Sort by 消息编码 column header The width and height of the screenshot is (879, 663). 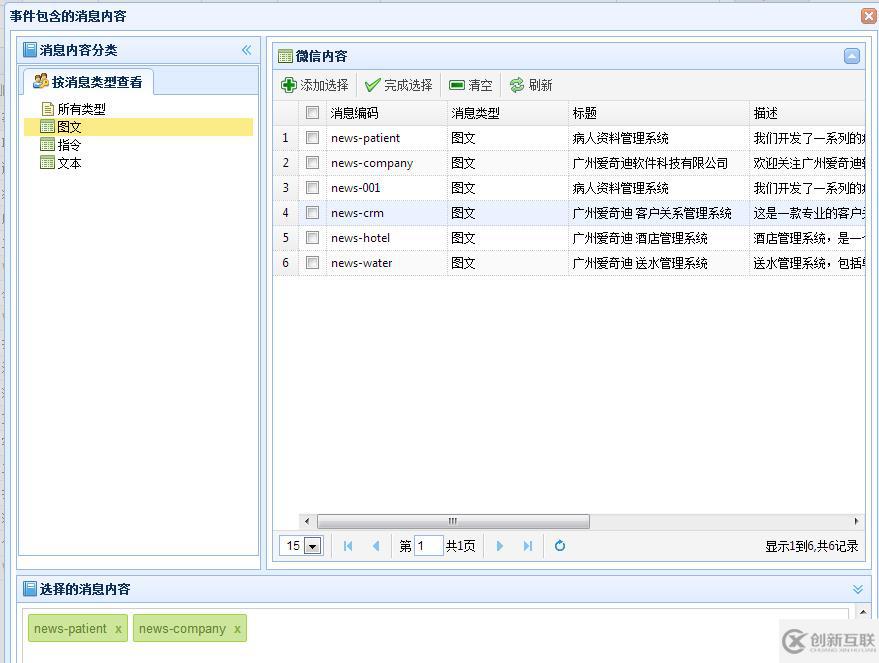(387, 113)
